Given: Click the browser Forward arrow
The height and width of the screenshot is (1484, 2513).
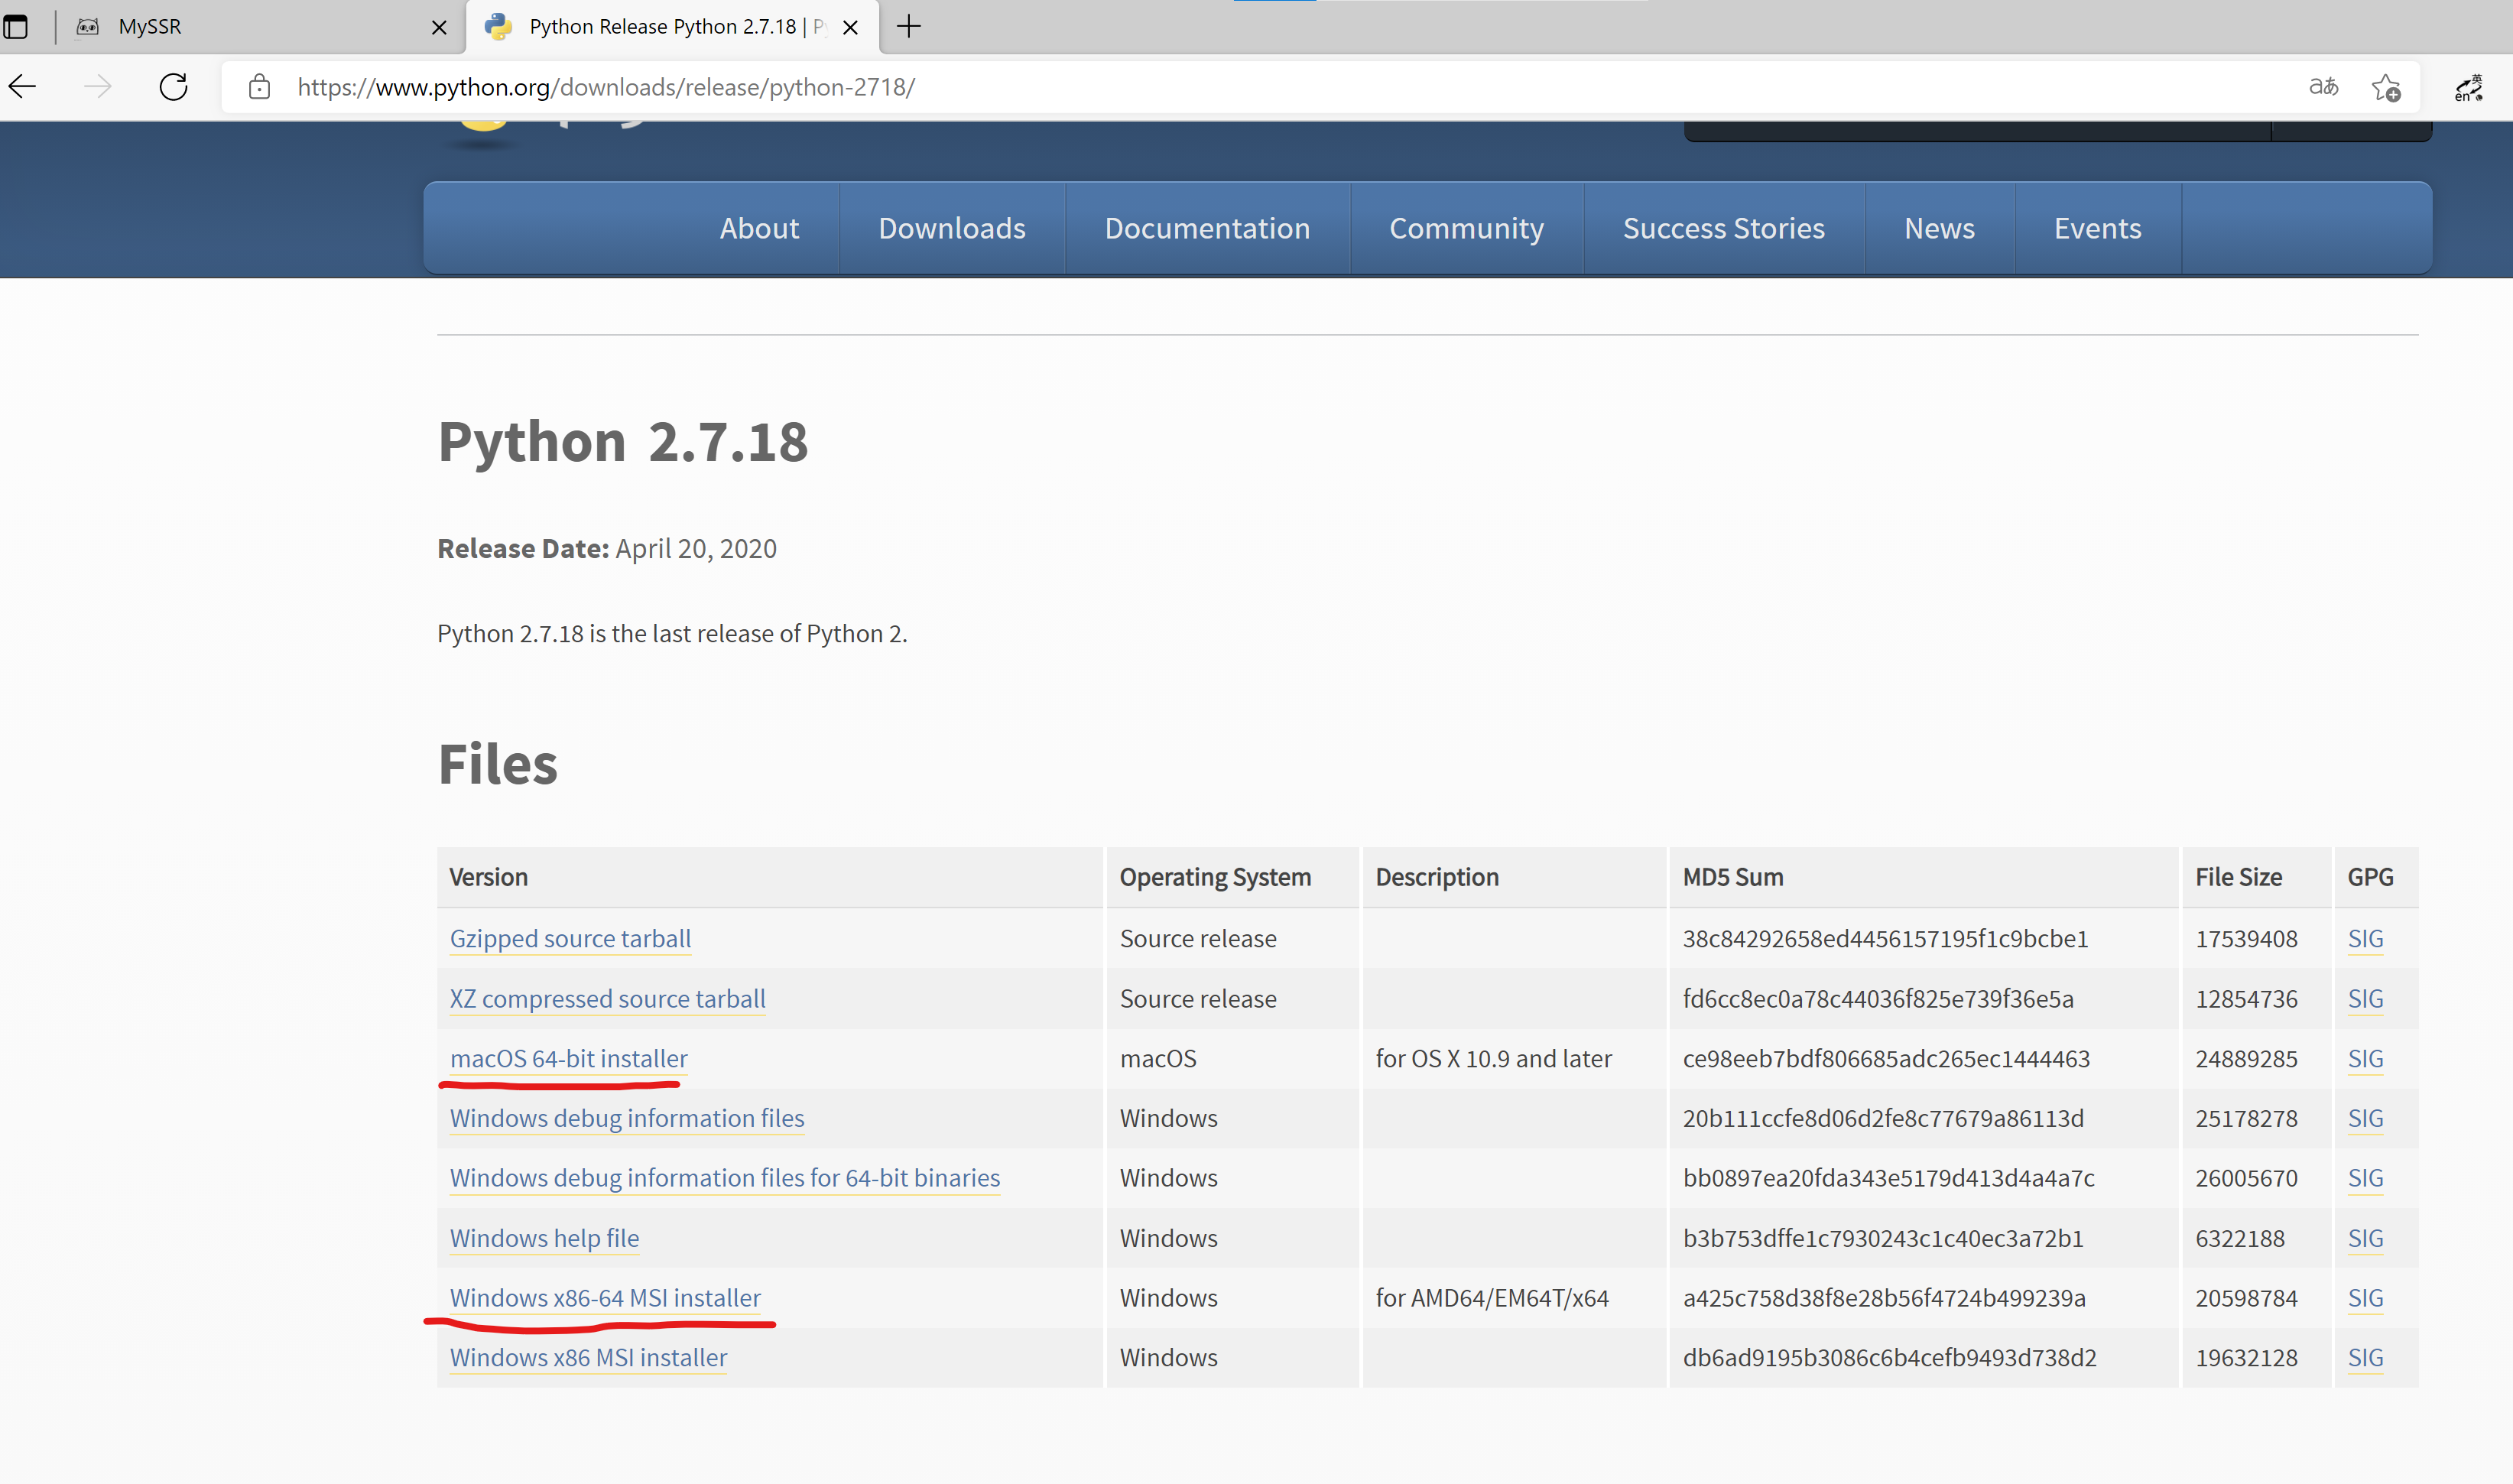Looking at the screenshot, I should coord(98,87).
